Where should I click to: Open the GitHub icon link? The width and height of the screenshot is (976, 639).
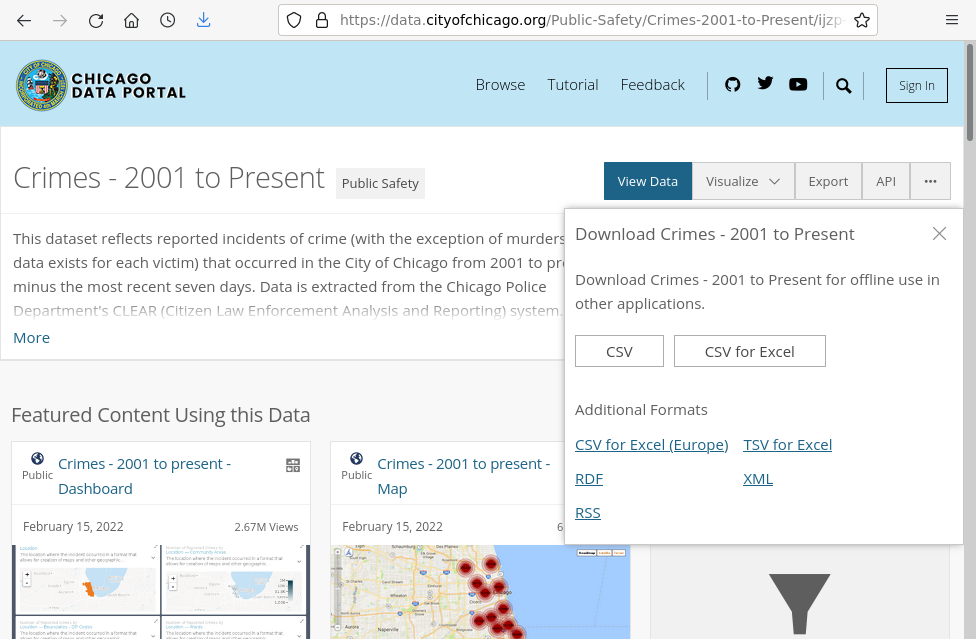click(733, 85)
